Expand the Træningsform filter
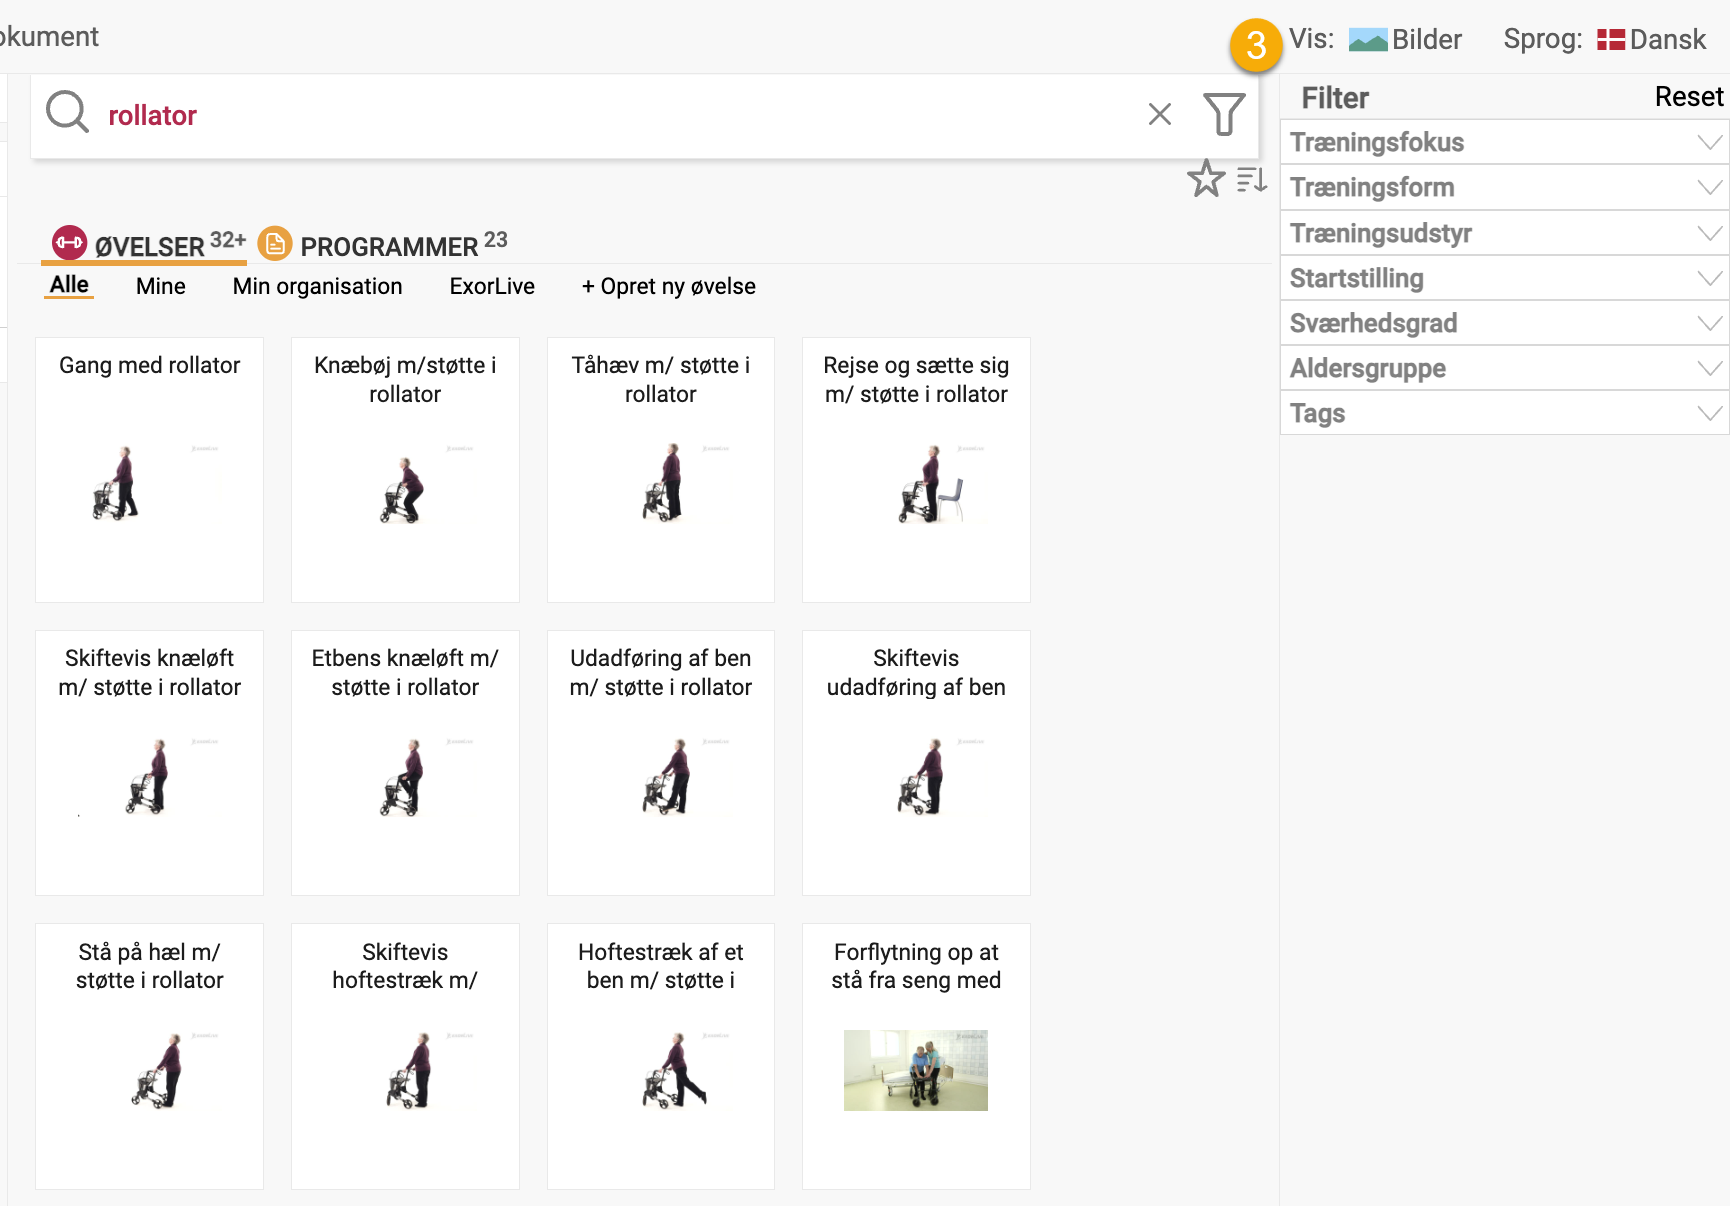This screenshot has width=1730, height=1206. pos(1504,187)
